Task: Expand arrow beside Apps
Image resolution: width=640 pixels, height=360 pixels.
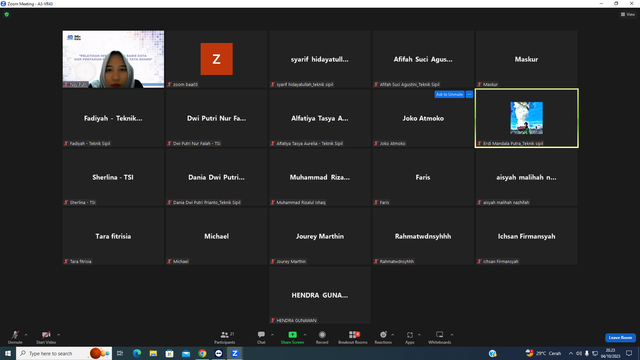Action: point(419,335)
